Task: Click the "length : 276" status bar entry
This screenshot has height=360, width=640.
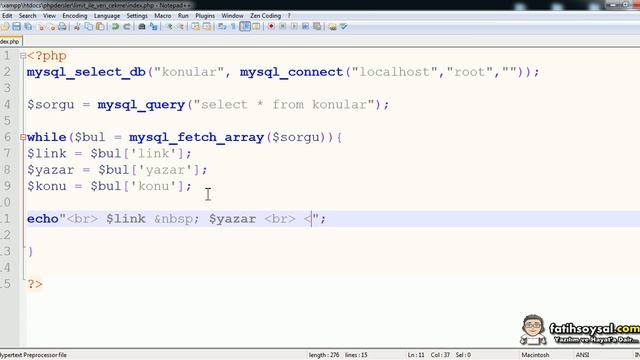Action: click(324, 355)
